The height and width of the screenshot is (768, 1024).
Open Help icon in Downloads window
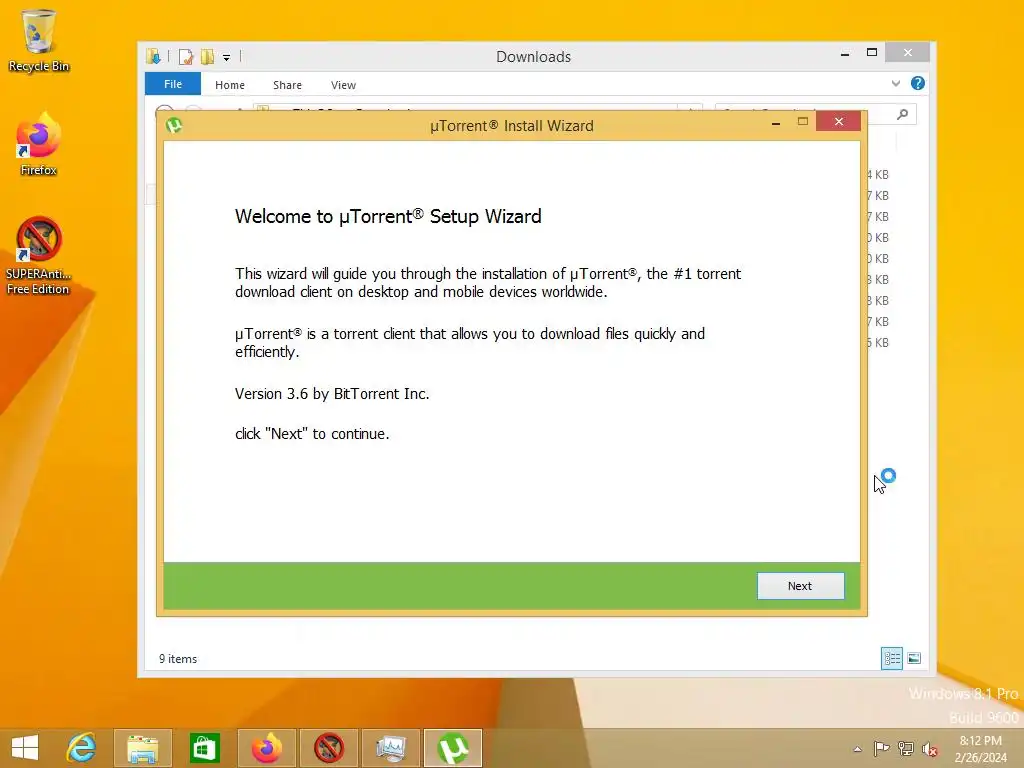(918, 83)
